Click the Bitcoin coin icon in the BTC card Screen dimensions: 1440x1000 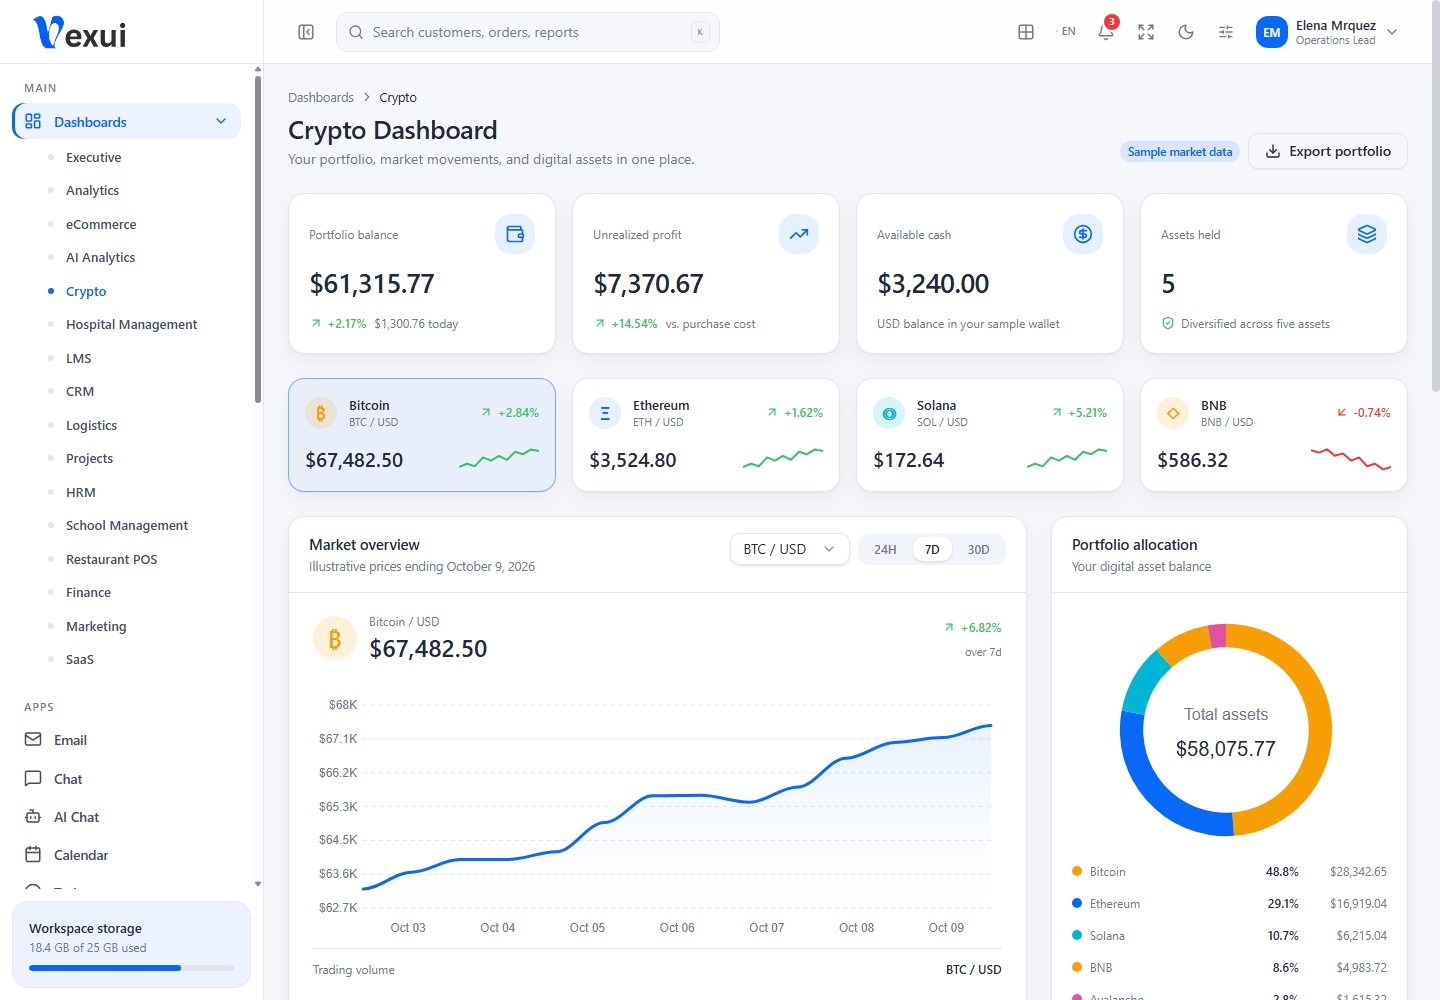point(321,413)
